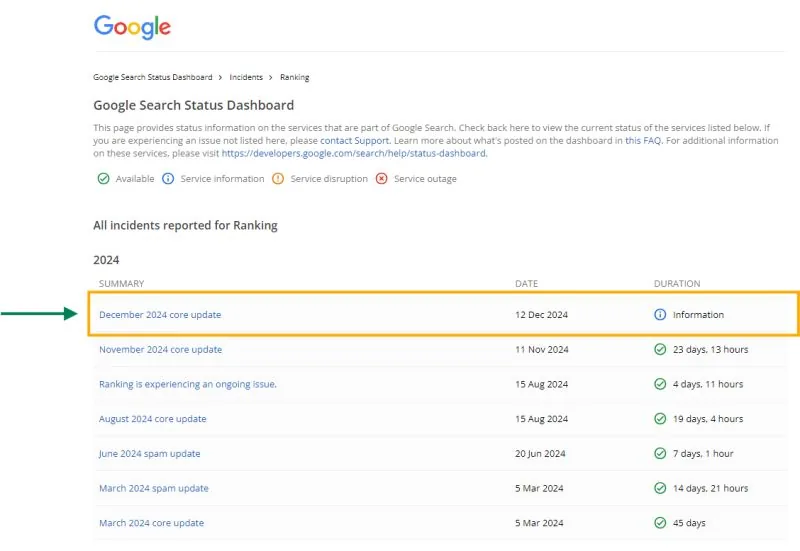The image size is (800, 551).
Task: Open November 2024 core update incident
Action: tap(161, 349)
